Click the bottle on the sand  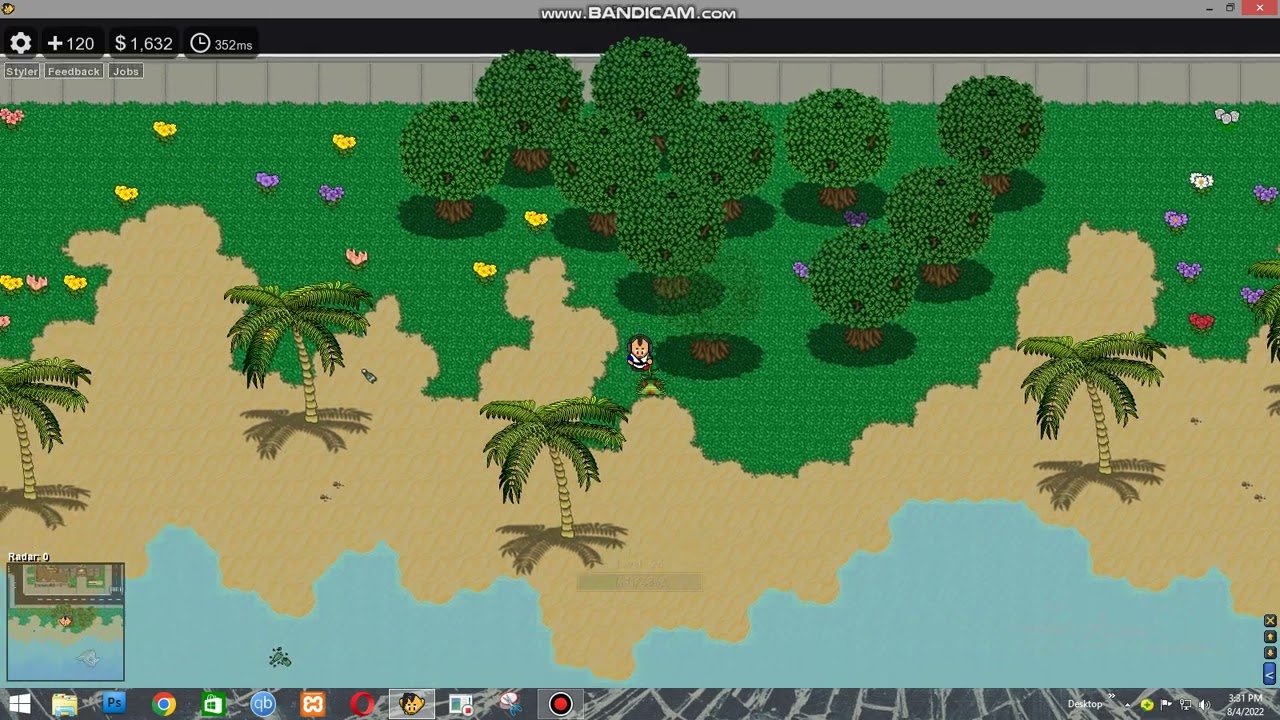(x=369, y=376)
